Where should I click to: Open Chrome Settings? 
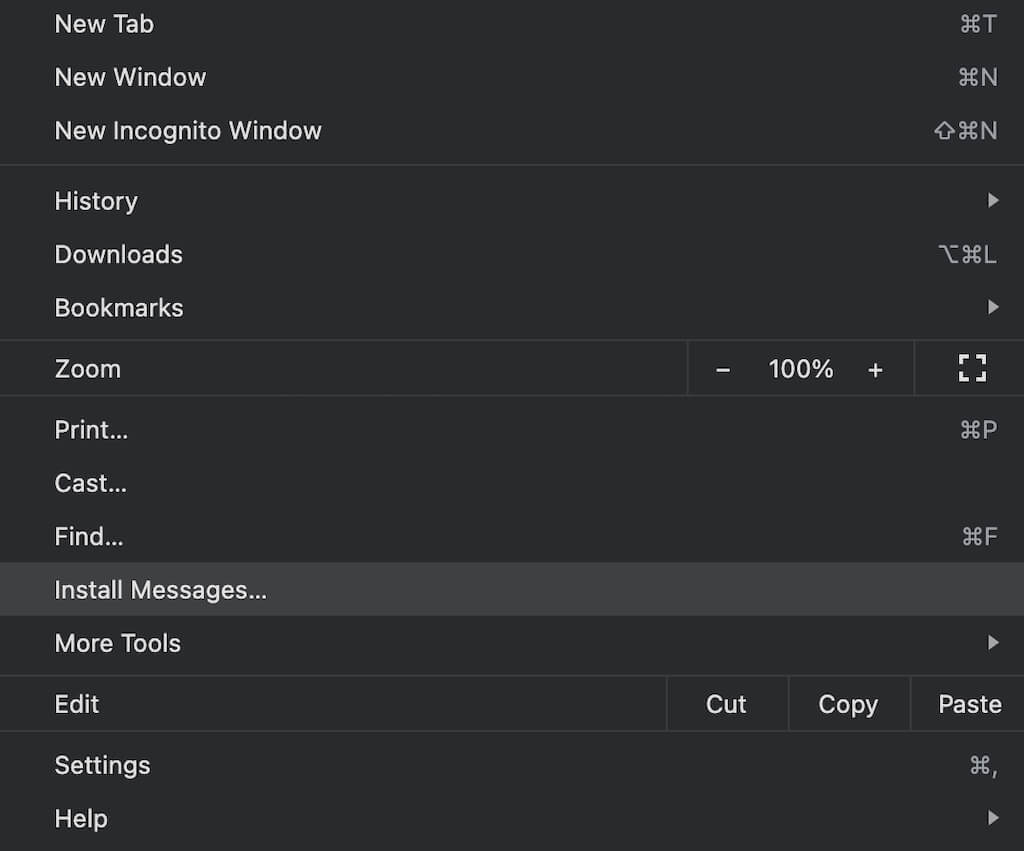(102, 766)
